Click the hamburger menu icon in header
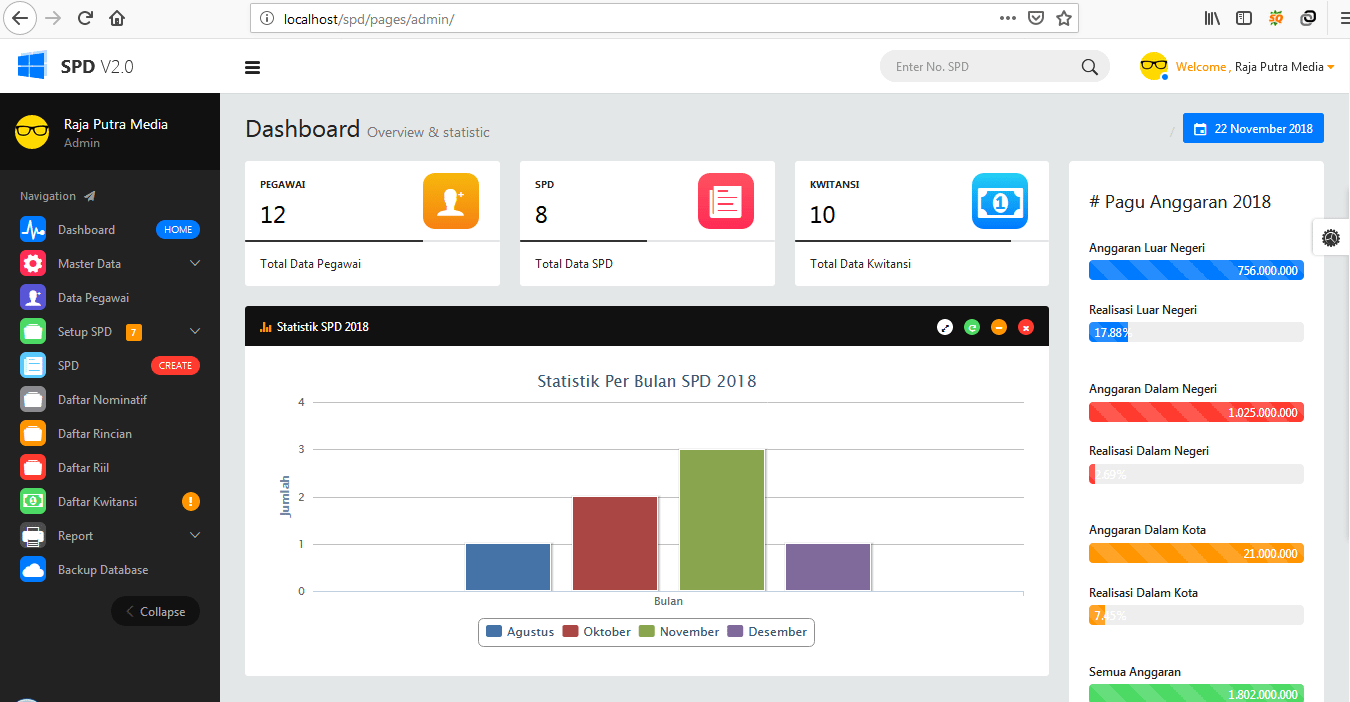Viewport: 1350px width, 702px height. click(x=252, y=67)
